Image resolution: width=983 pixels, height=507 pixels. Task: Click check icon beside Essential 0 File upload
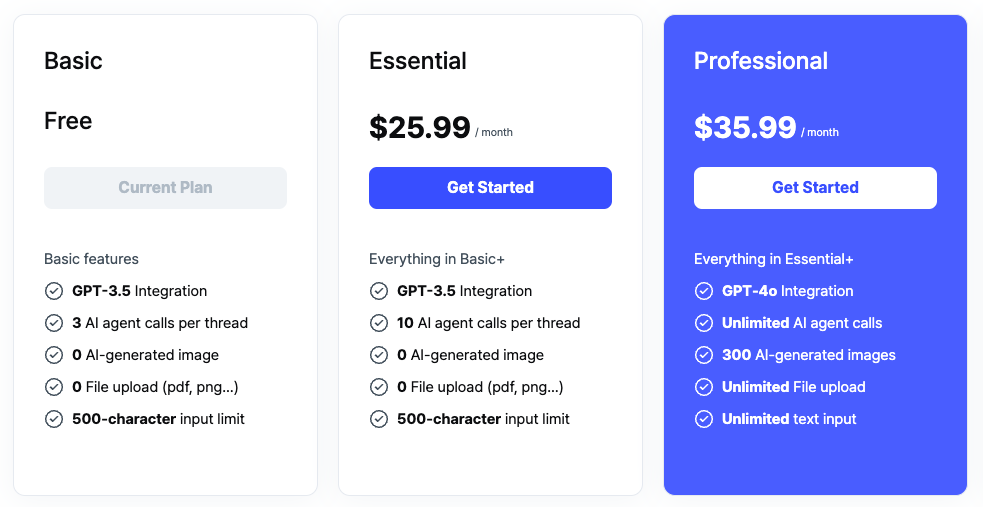click(x=379, y=387)
